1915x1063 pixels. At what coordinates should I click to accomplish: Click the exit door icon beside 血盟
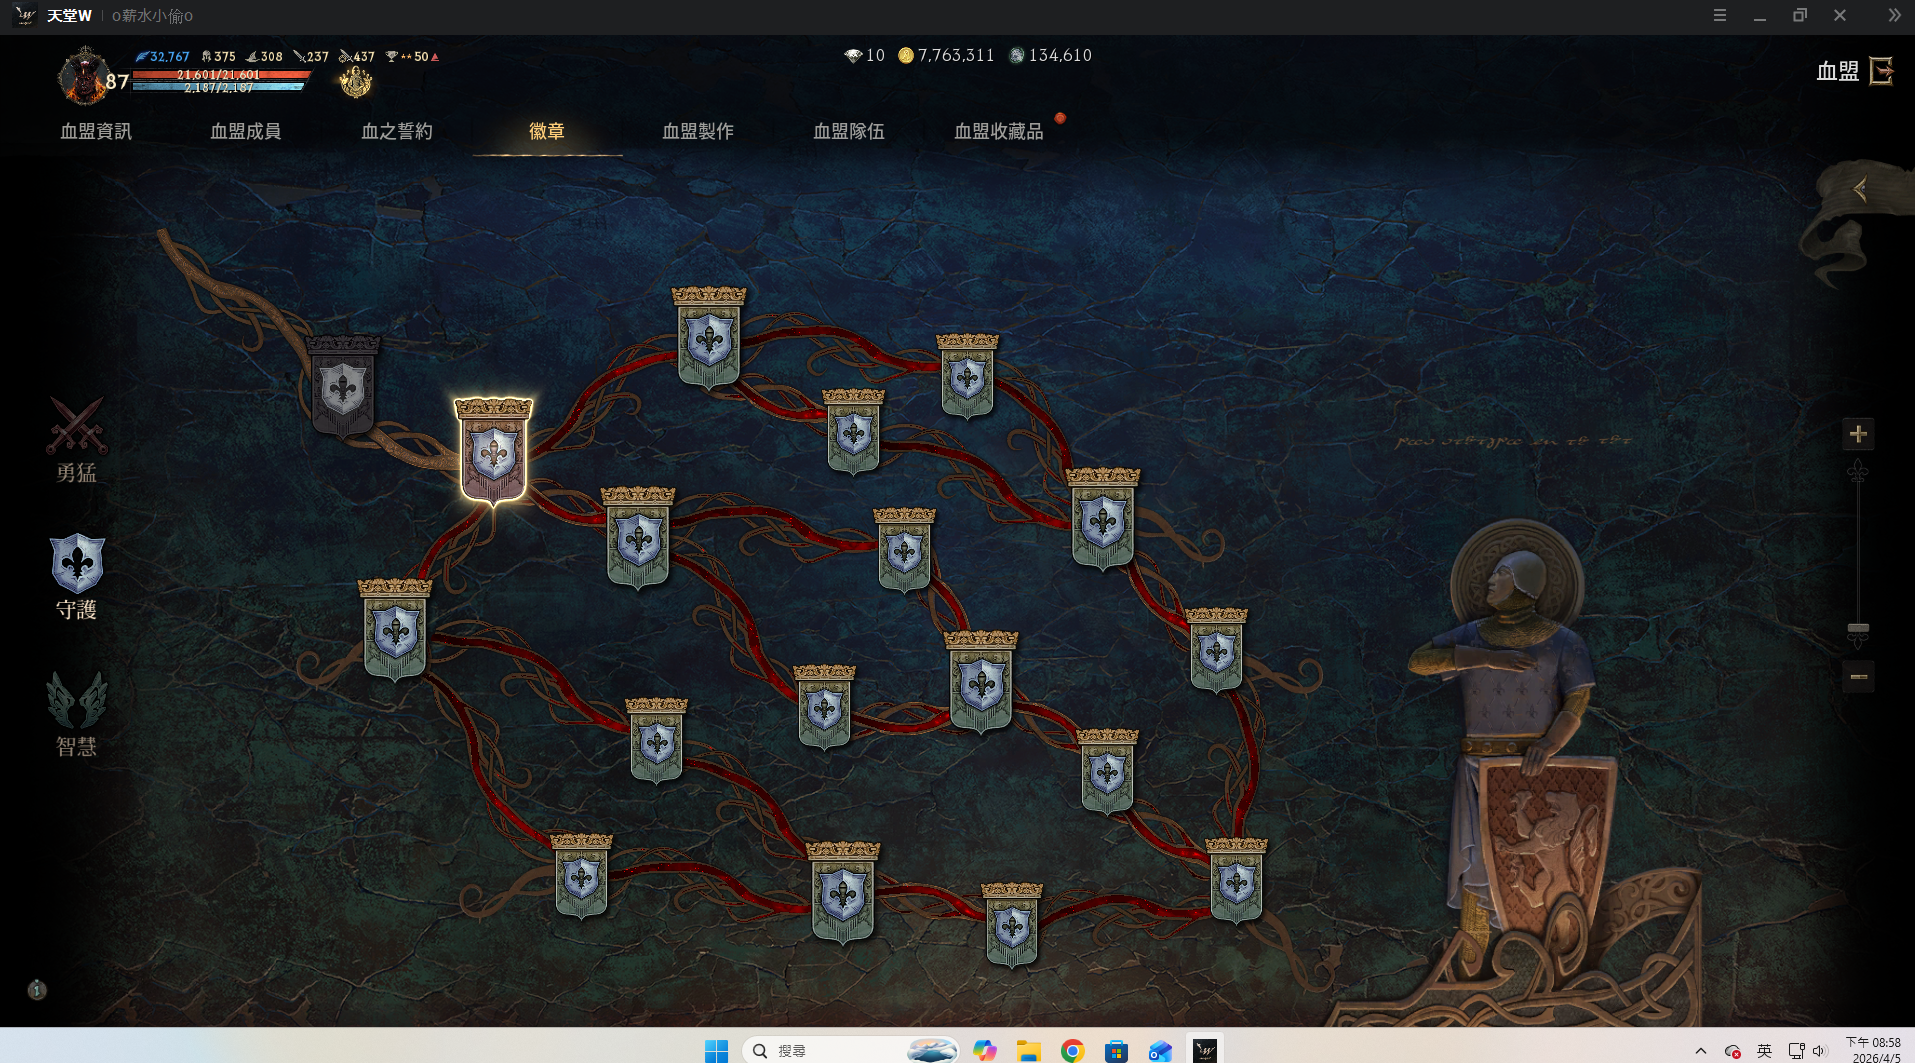coord(1881,71)
